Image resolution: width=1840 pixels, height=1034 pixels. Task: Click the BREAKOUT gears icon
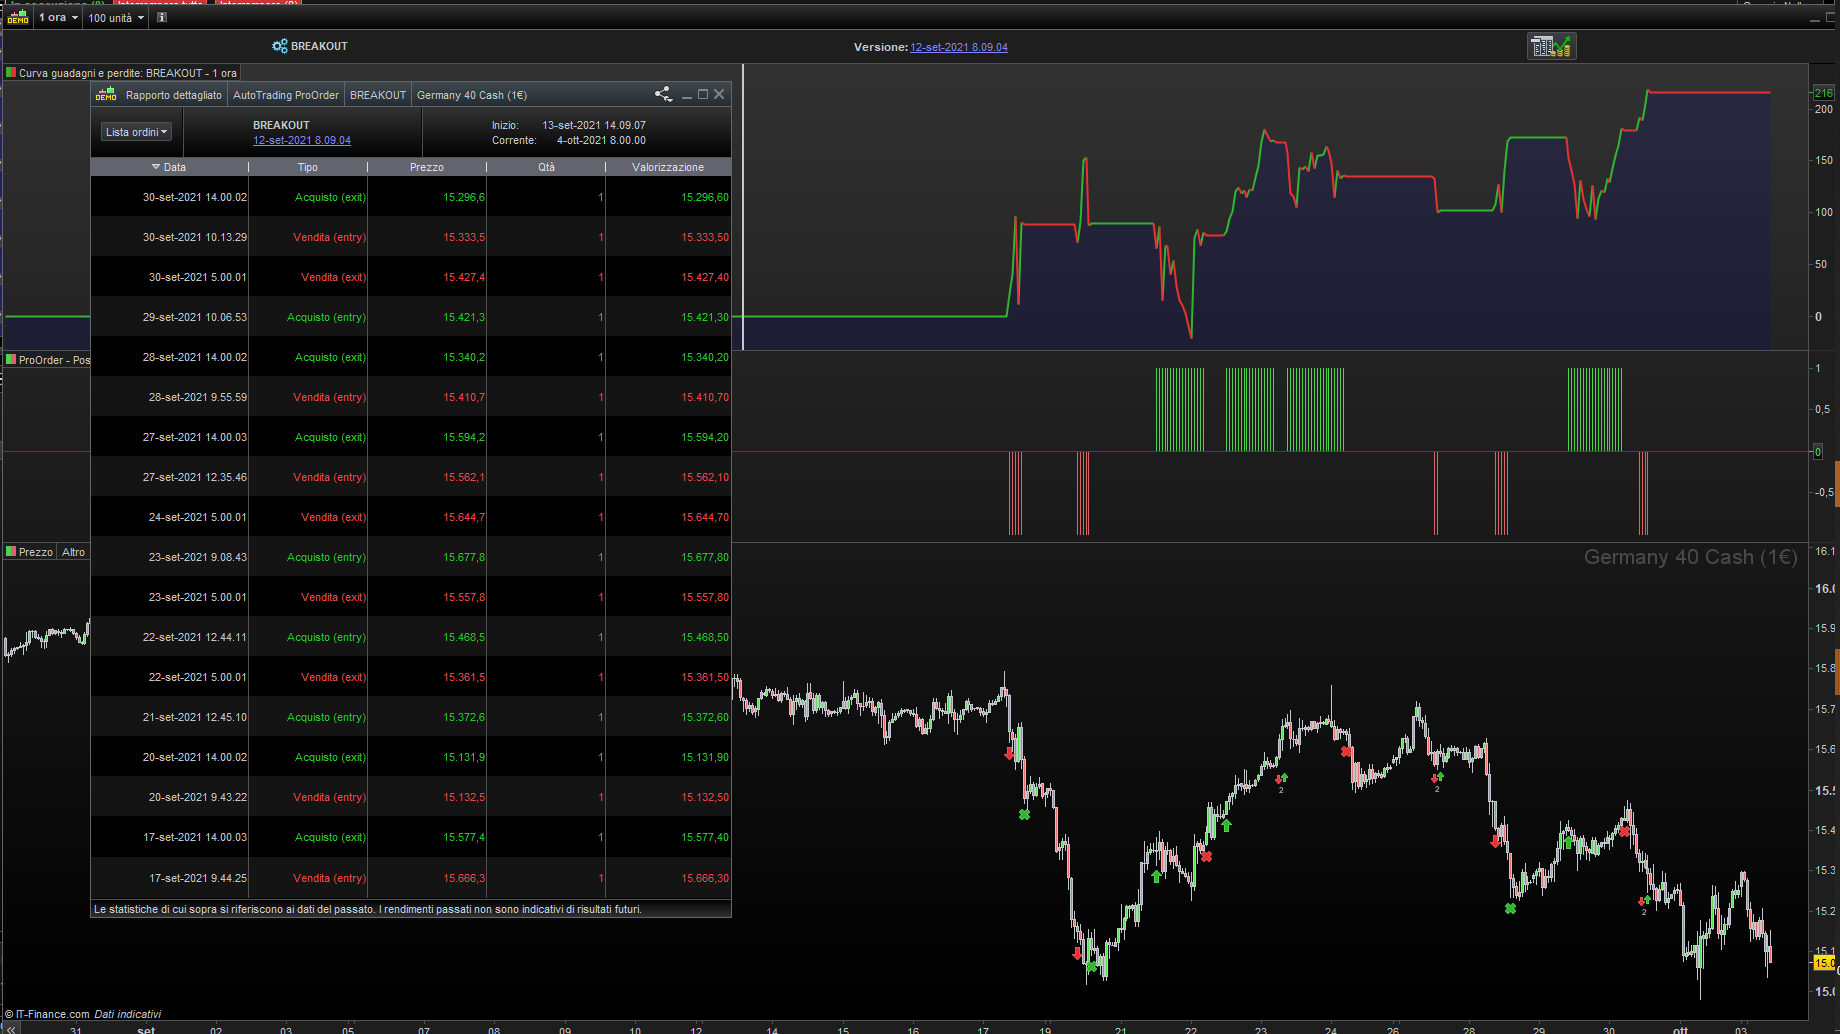point(279,46)
